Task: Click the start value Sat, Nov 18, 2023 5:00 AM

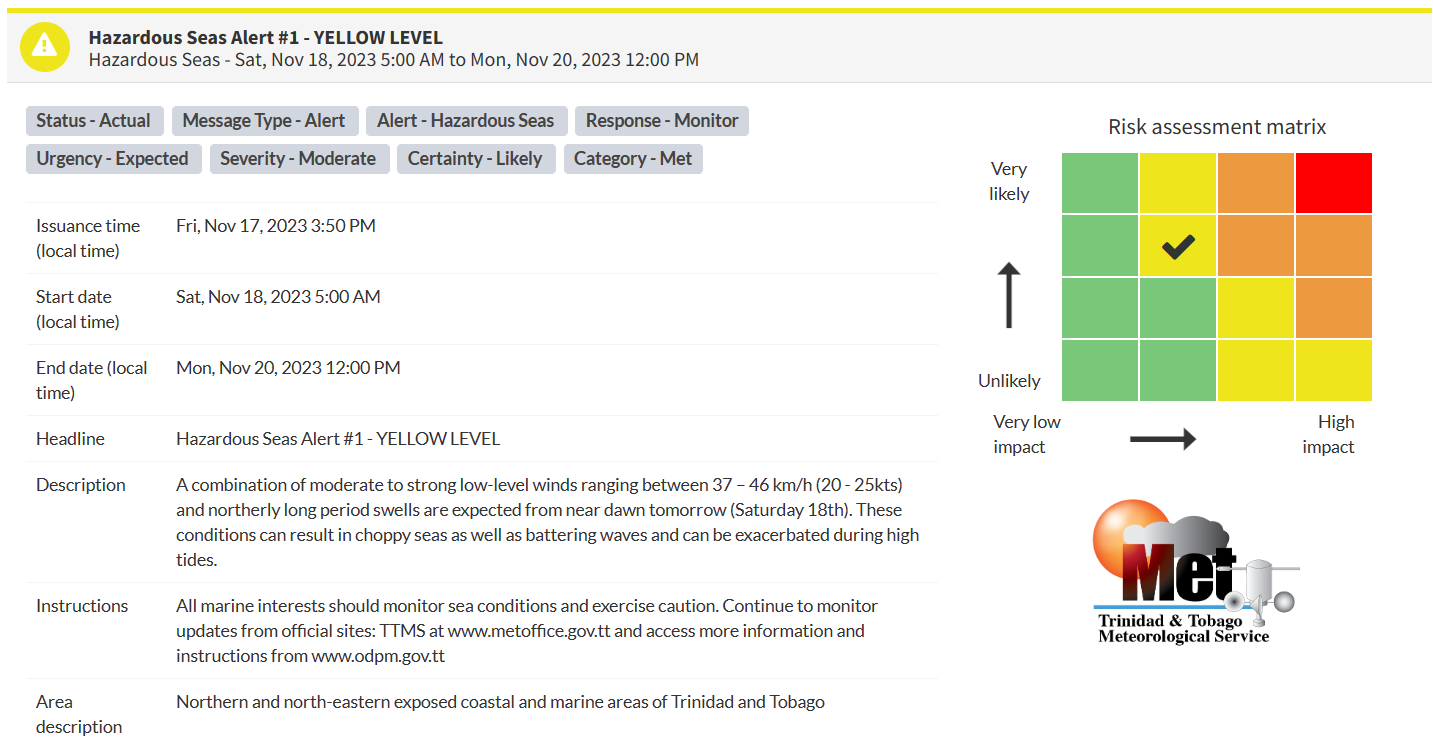Action: coord(278,297)
